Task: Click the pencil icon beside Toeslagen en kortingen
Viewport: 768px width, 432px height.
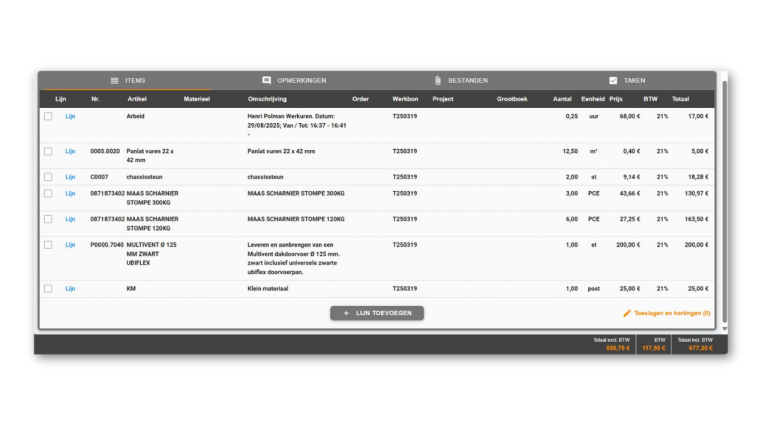Action: [x=627, y=313]
